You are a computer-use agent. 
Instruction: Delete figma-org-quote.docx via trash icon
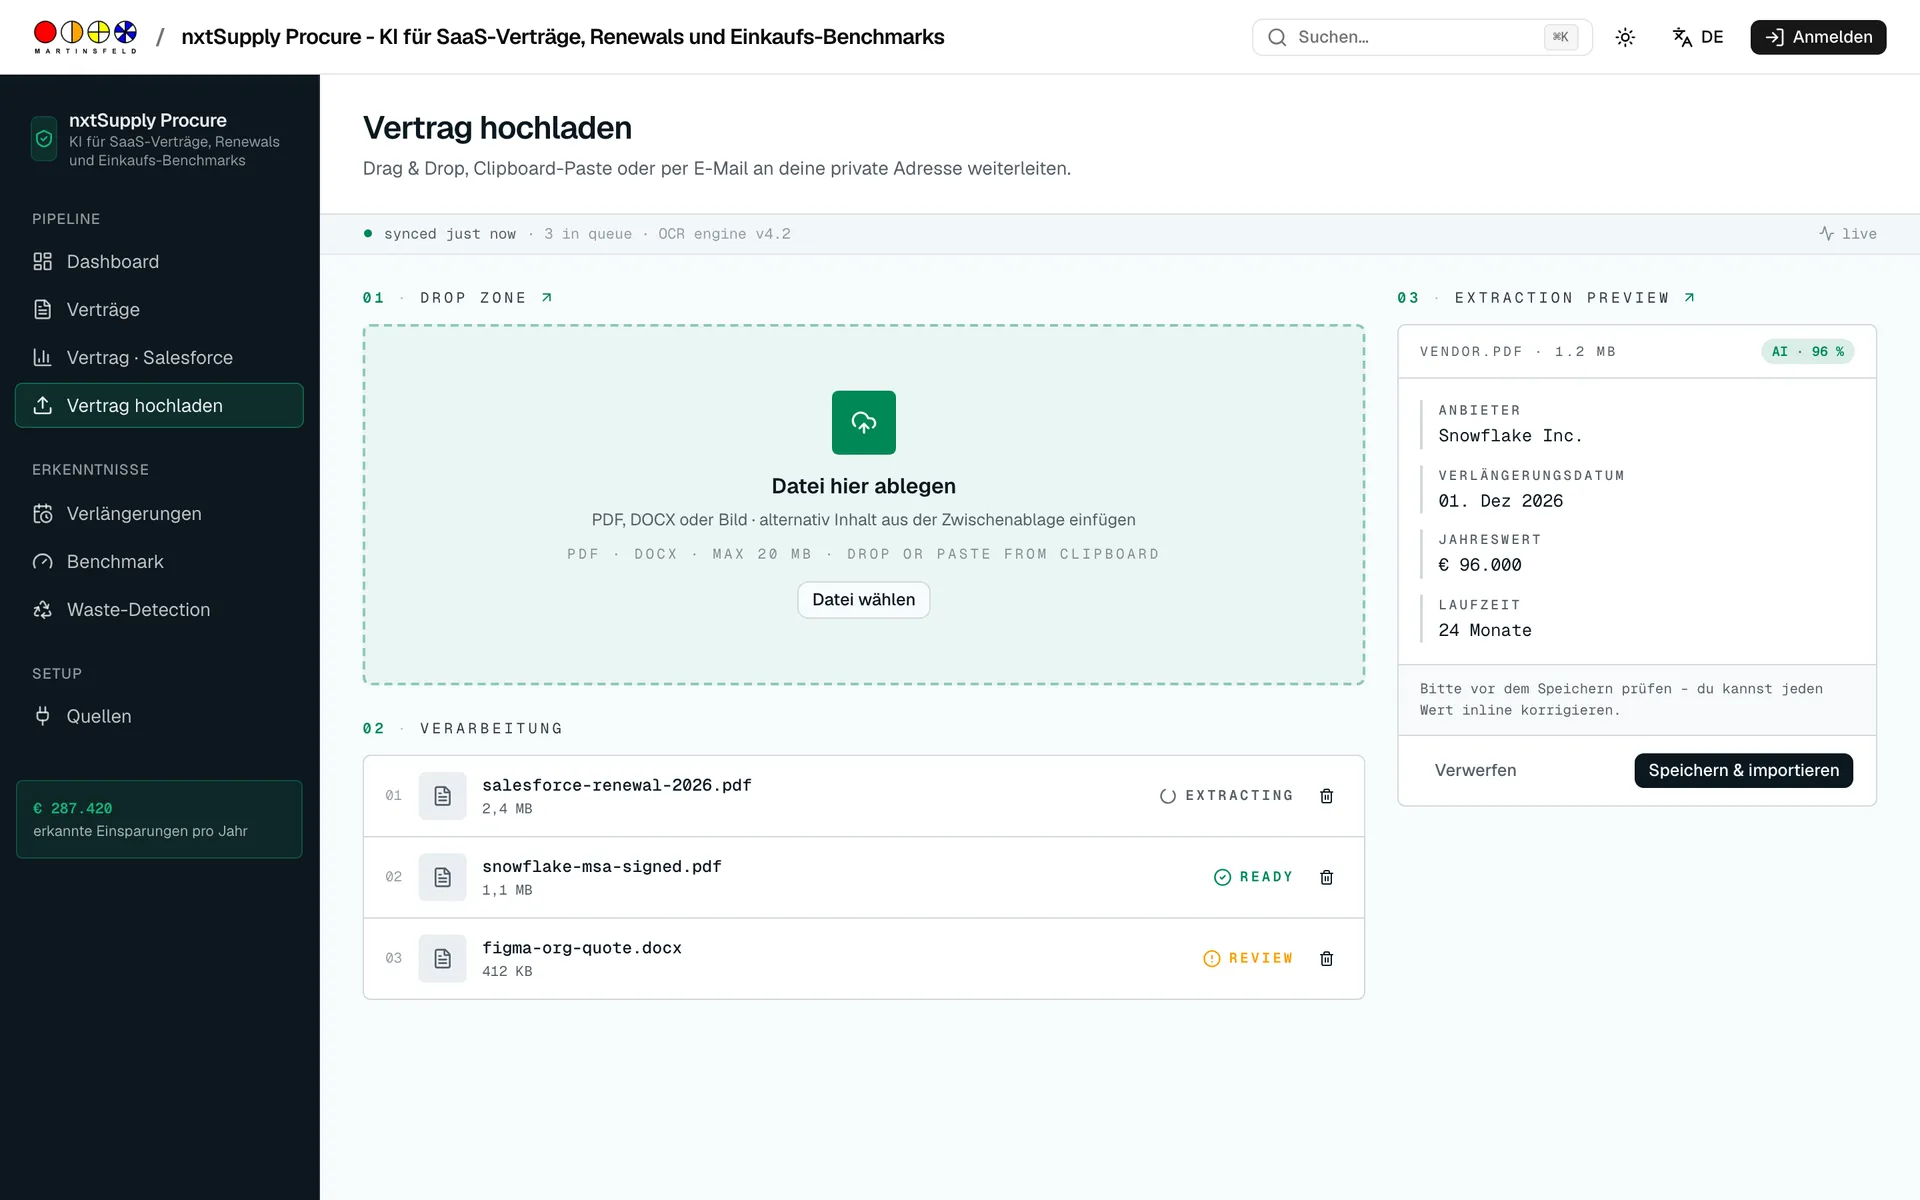pyautogui.click(x=1326, y=959)
